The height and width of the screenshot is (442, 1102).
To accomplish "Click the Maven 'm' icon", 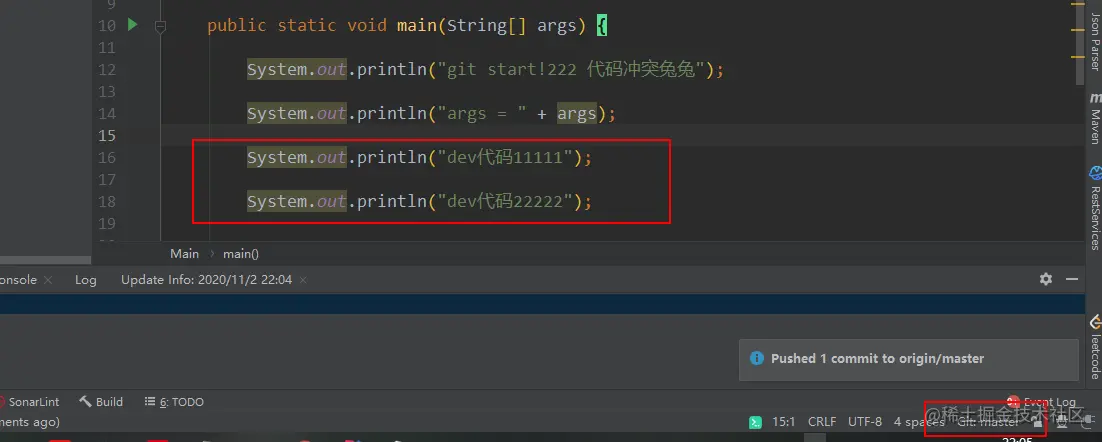I will (x=1095, y=98).
